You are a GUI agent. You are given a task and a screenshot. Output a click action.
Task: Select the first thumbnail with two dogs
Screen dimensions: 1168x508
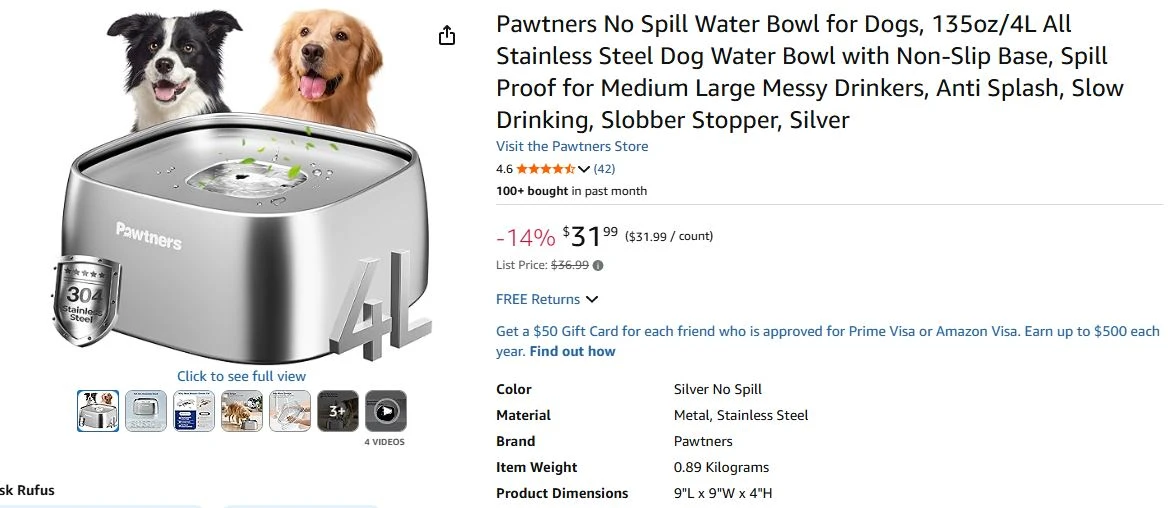[98, 411]
